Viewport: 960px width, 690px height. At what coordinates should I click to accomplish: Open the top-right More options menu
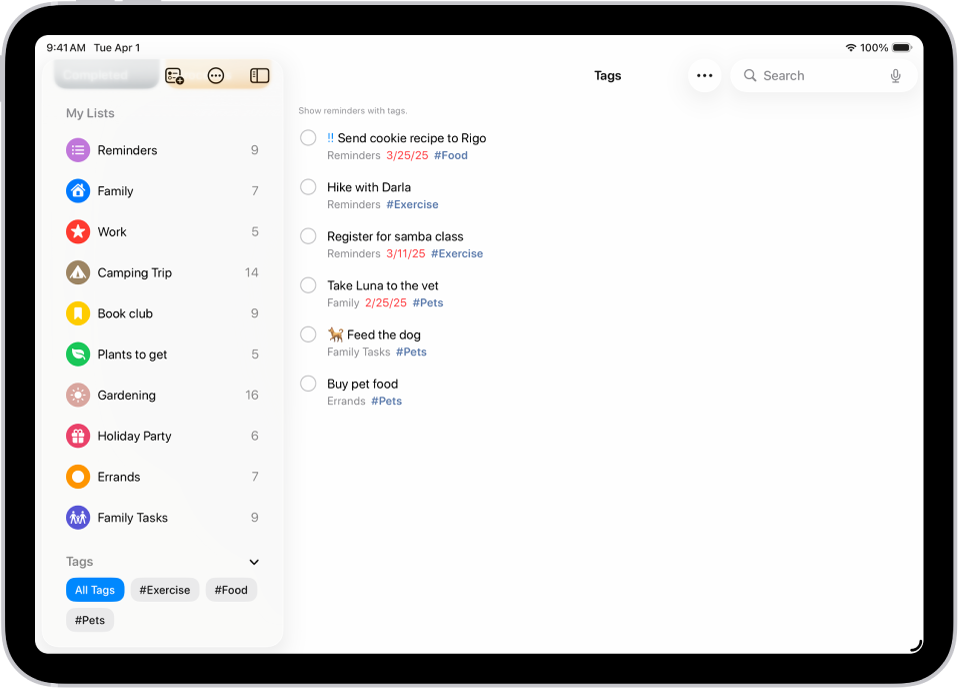(704, 75)
